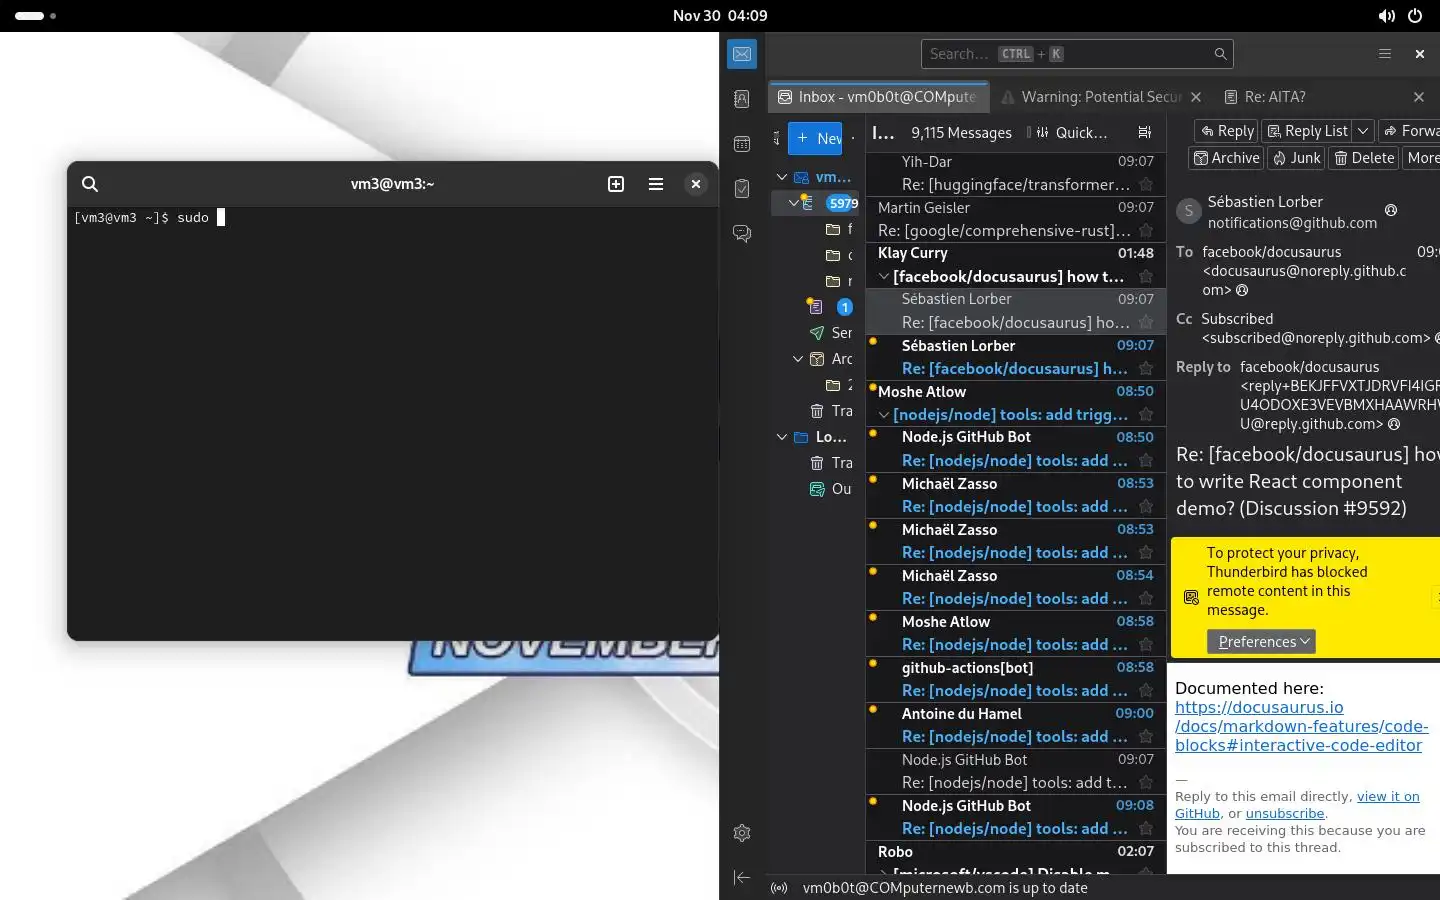
Task: Click the sender avatar for Sébastien Lorber
Action: tap(1188, 211)
